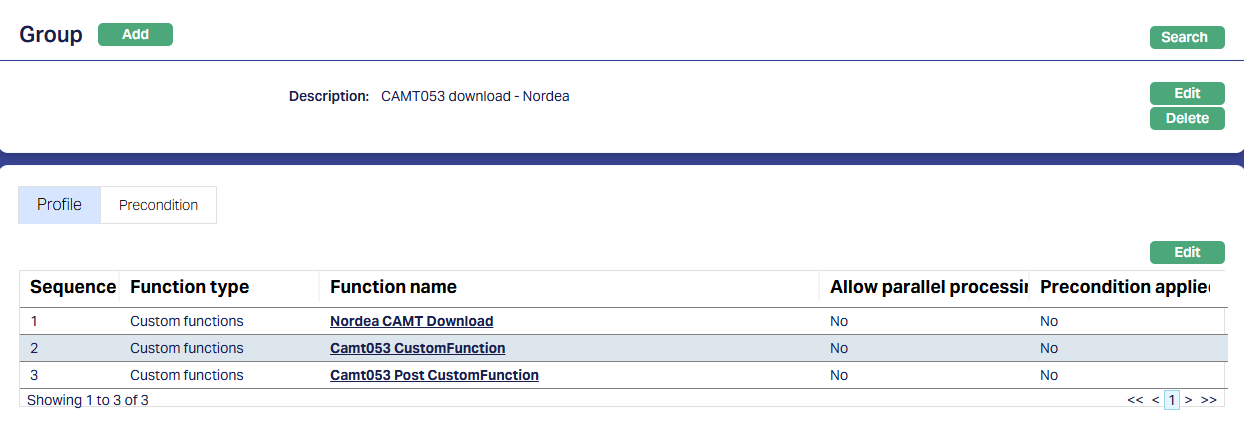Sort by the Function type column header

click(189, 288)
